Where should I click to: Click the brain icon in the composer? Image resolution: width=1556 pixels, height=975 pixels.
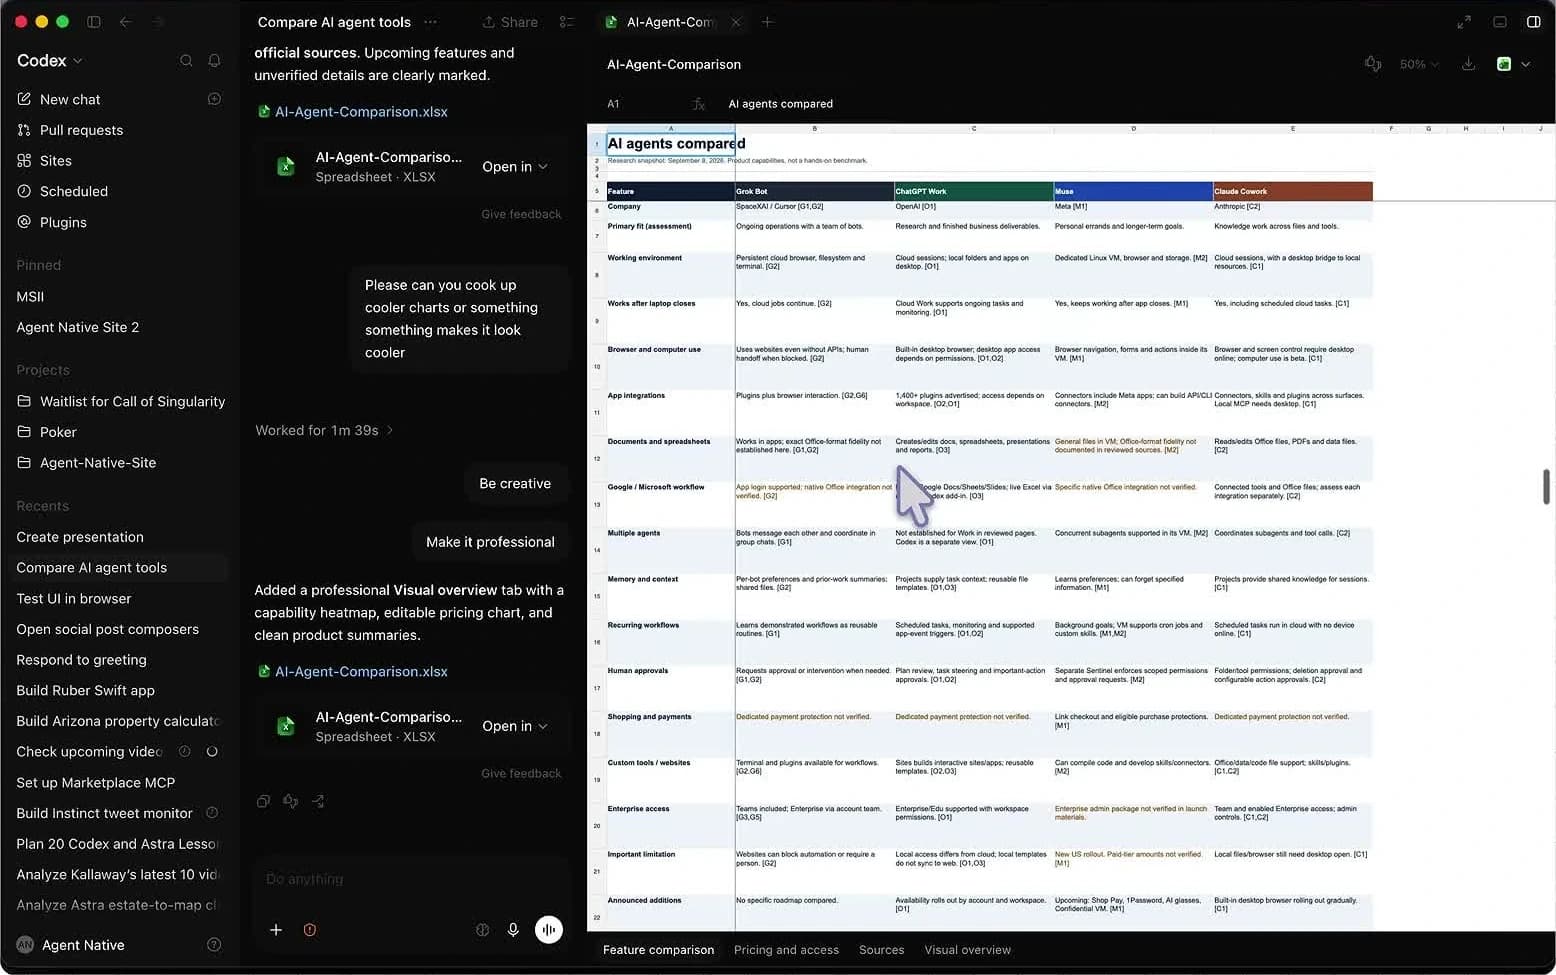tap(482, 930)
